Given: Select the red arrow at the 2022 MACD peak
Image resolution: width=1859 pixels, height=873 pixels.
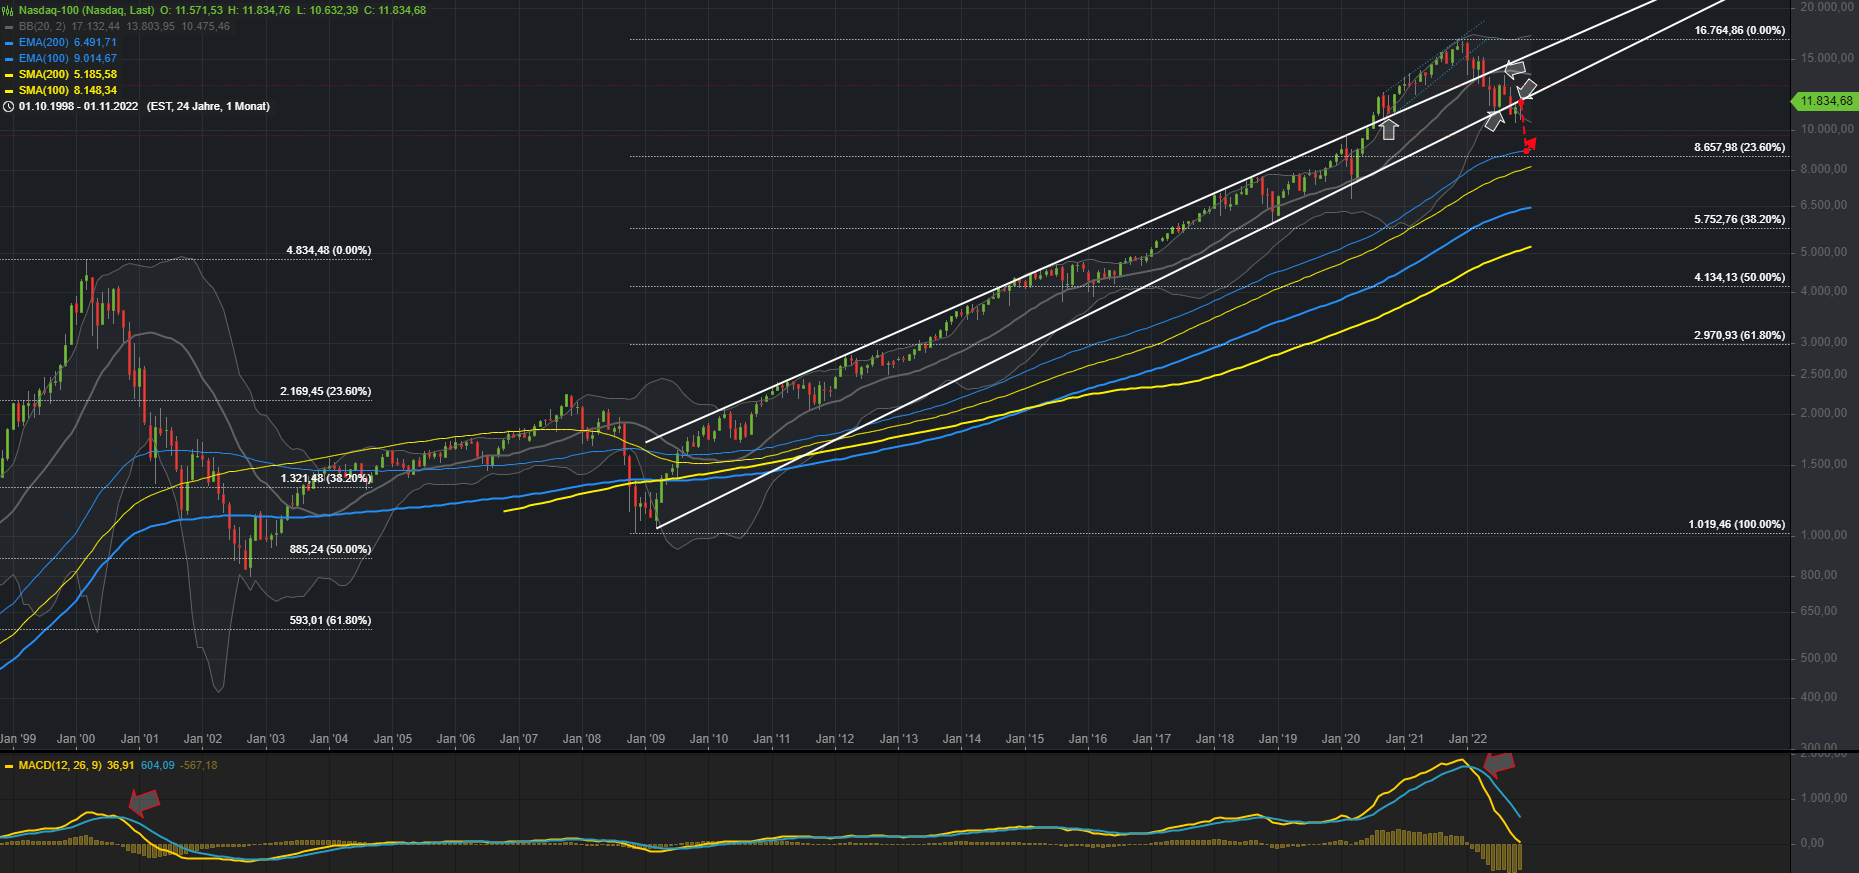Looking at the screenshot, I should (1499, 763).
